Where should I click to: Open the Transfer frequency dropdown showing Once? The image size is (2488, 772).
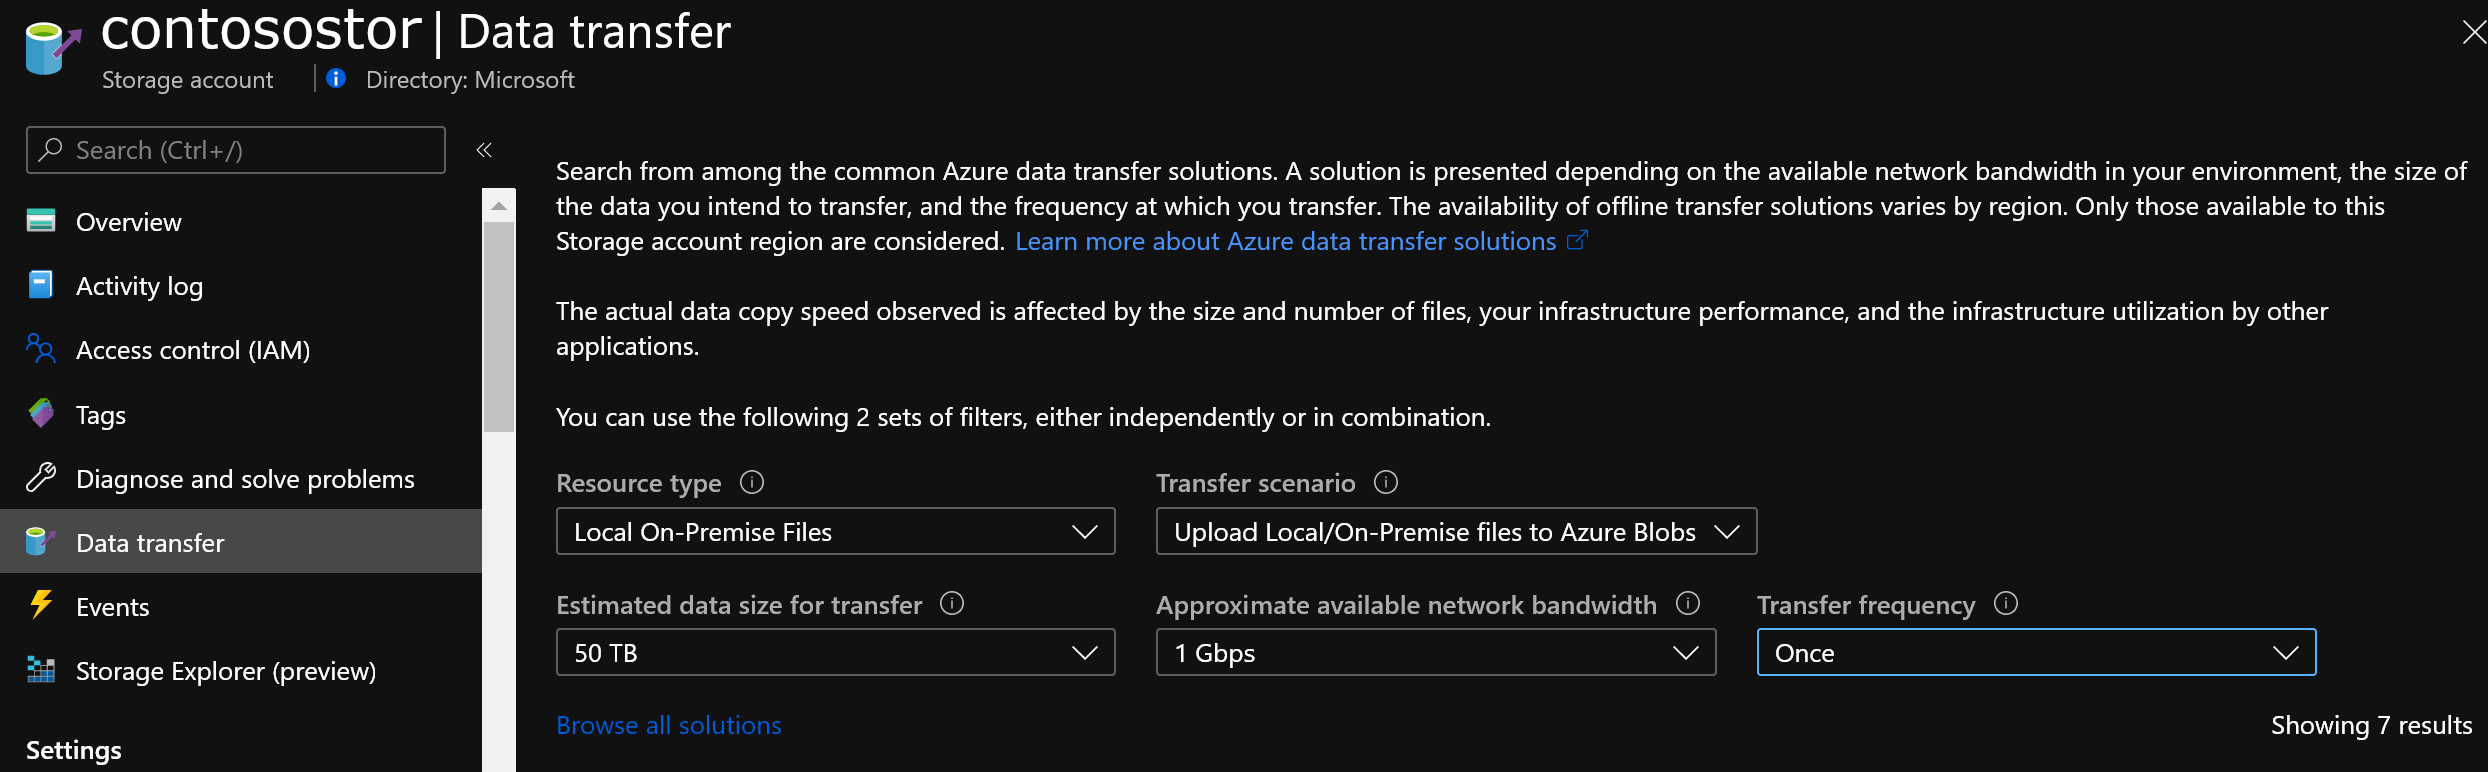(2036, 652)
